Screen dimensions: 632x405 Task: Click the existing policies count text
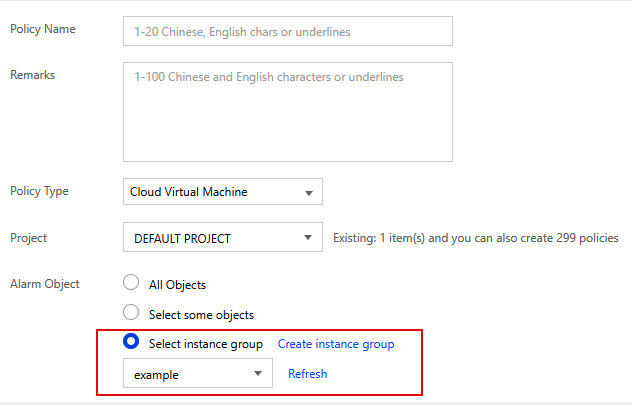[x=475, y=239]
